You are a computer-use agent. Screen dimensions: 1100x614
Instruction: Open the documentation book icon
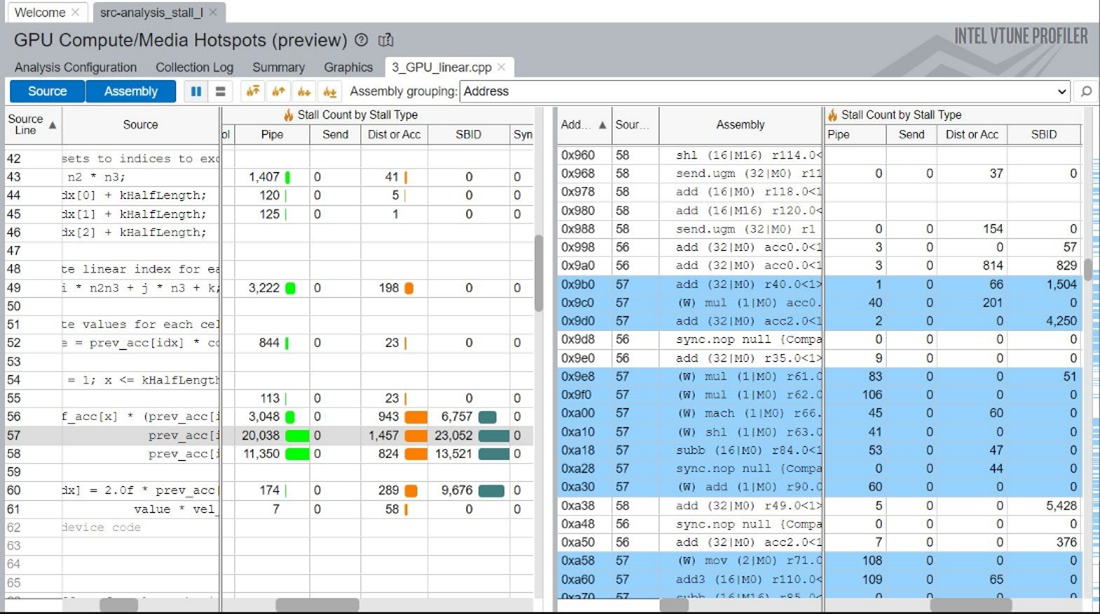(x=386, y=41)
